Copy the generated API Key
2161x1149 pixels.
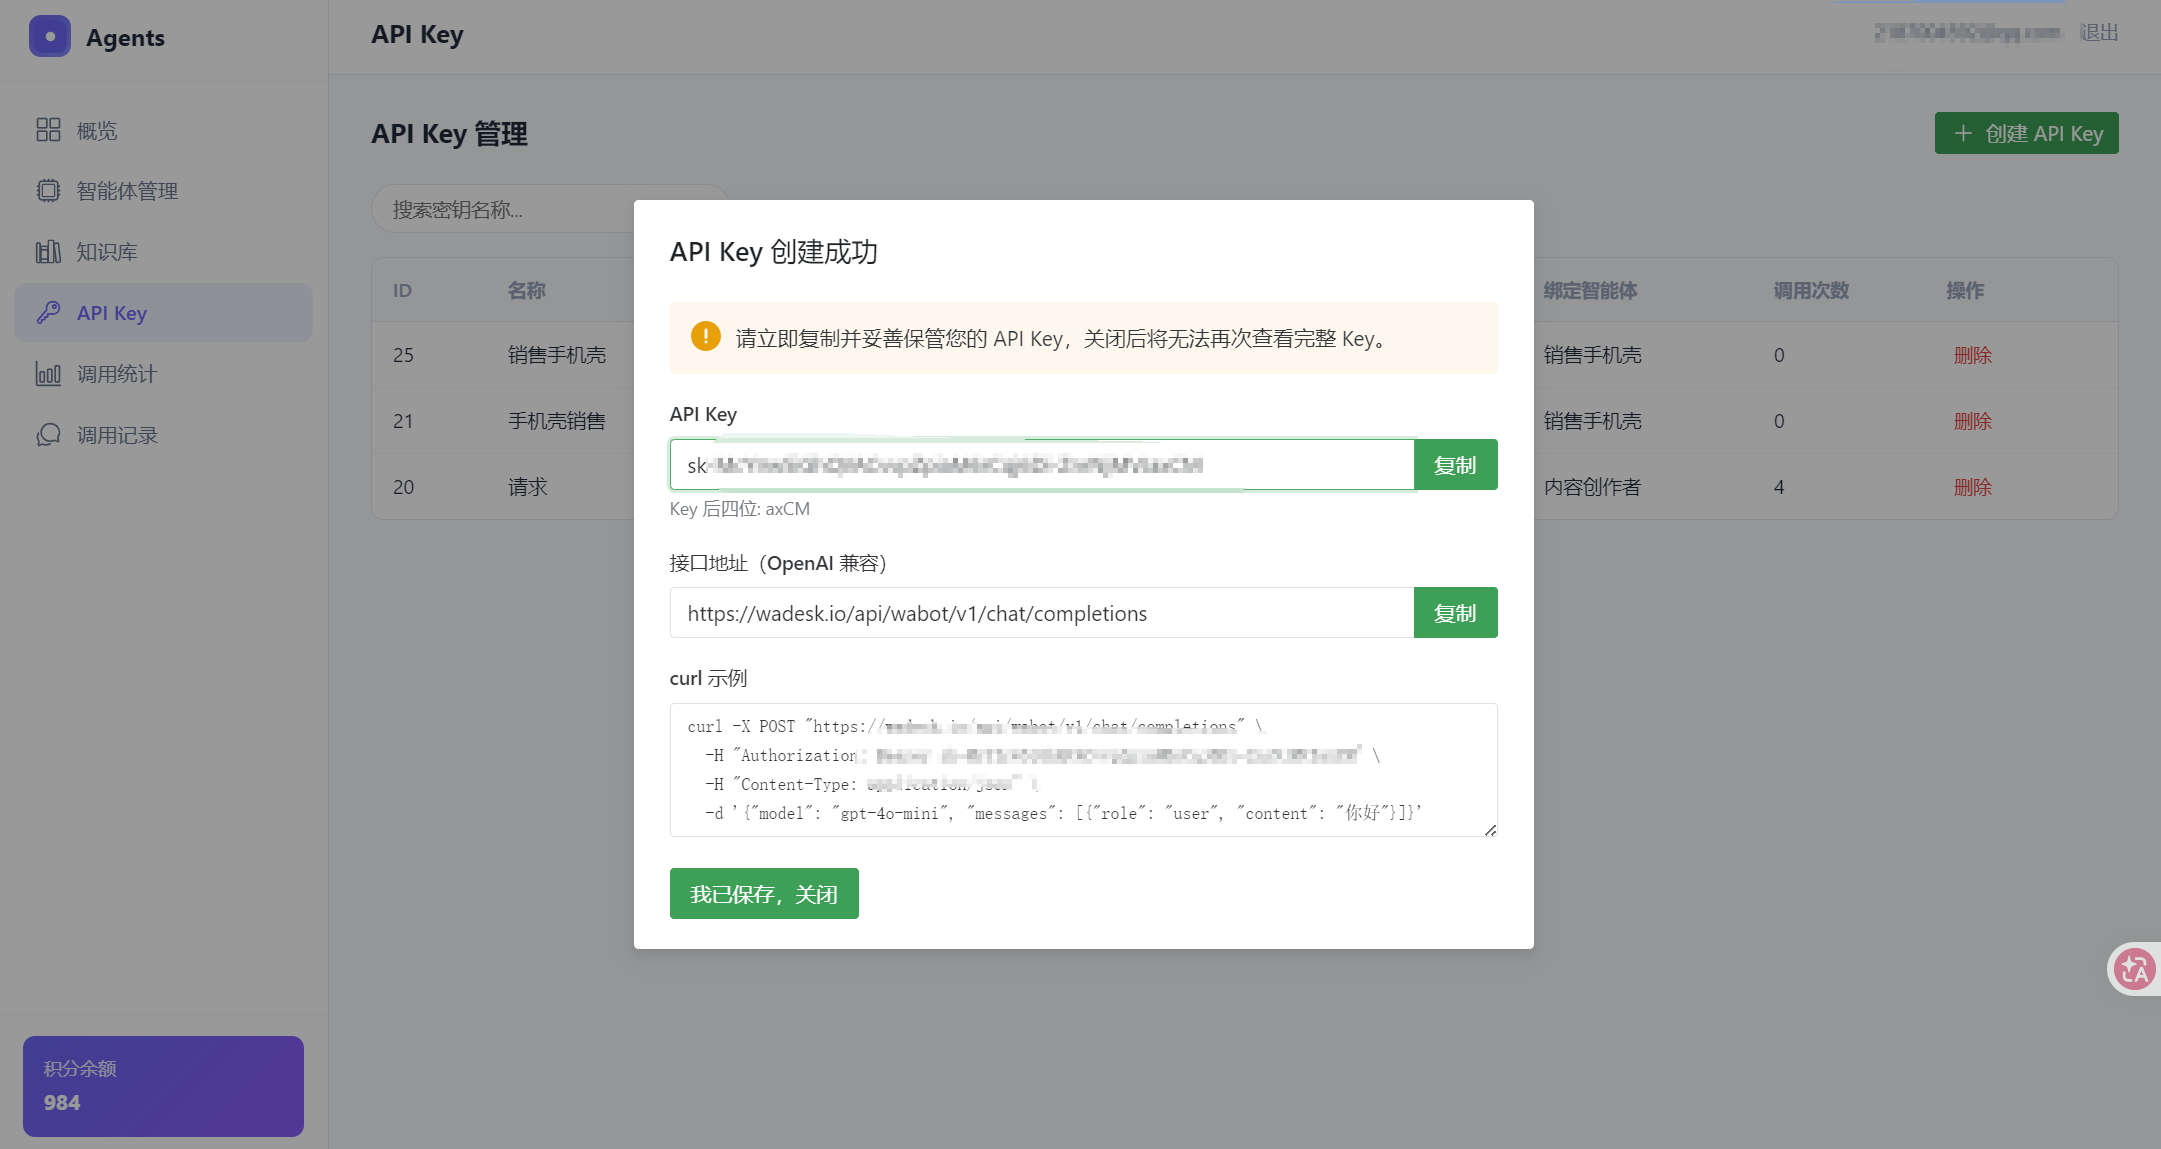[1455, 465]
